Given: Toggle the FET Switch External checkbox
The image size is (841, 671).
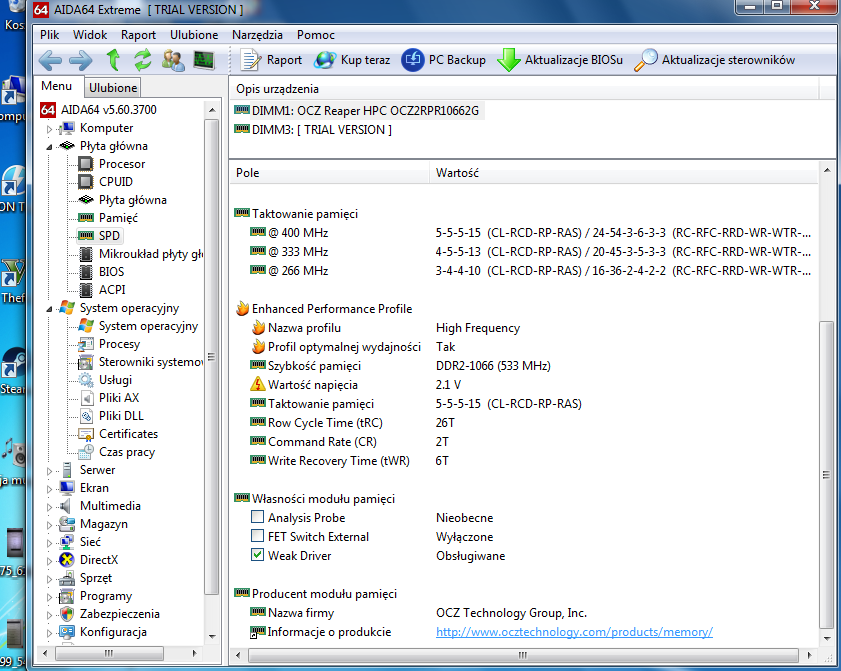Looking at the screenshot, I should coord(257,536).
